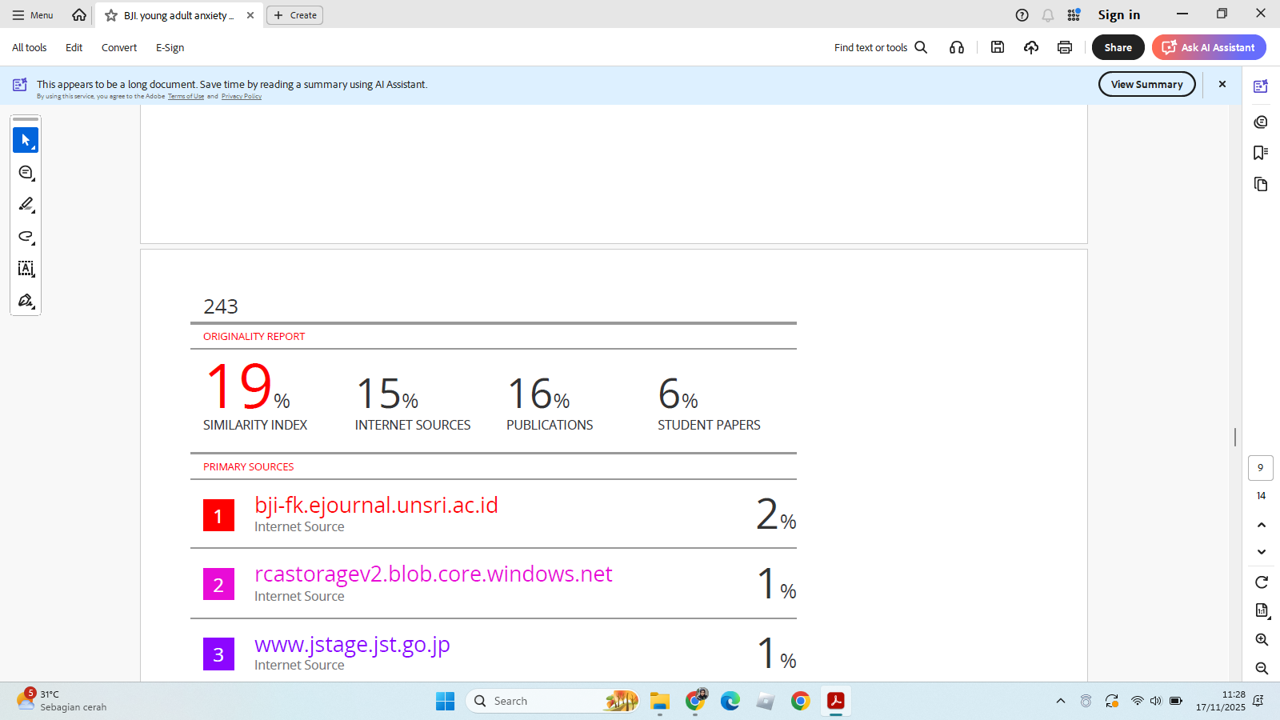Pick the freehand Draw tool
Screen dimensions: 1280x720
(25, 237)
